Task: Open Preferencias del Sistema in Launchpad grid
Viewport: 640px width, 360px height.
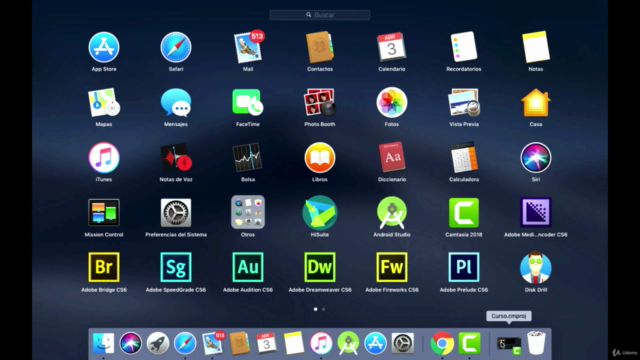Action: pyautogui.click(x=176, y=213)
